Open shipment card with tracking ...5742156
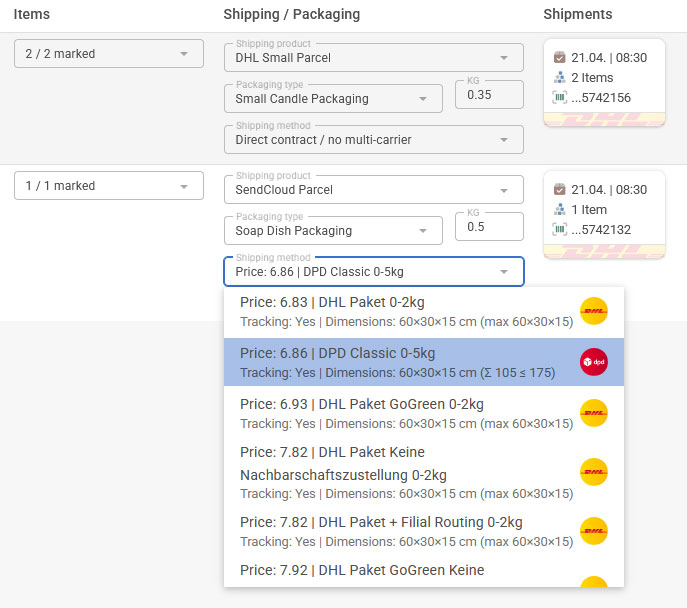 click(x=604, y=83)
